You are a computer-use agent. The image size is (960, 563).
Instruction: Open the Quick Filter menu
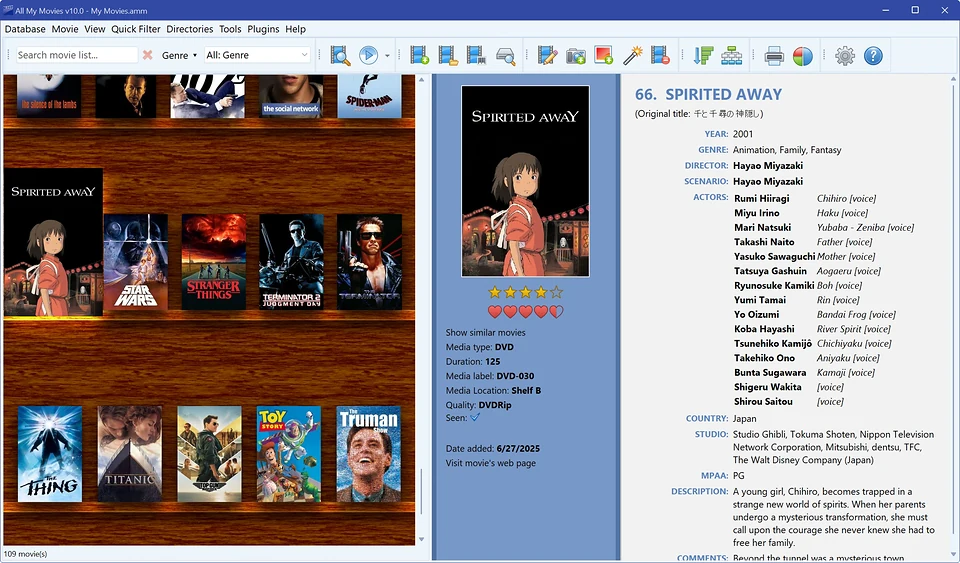click(x=136, y=29)
